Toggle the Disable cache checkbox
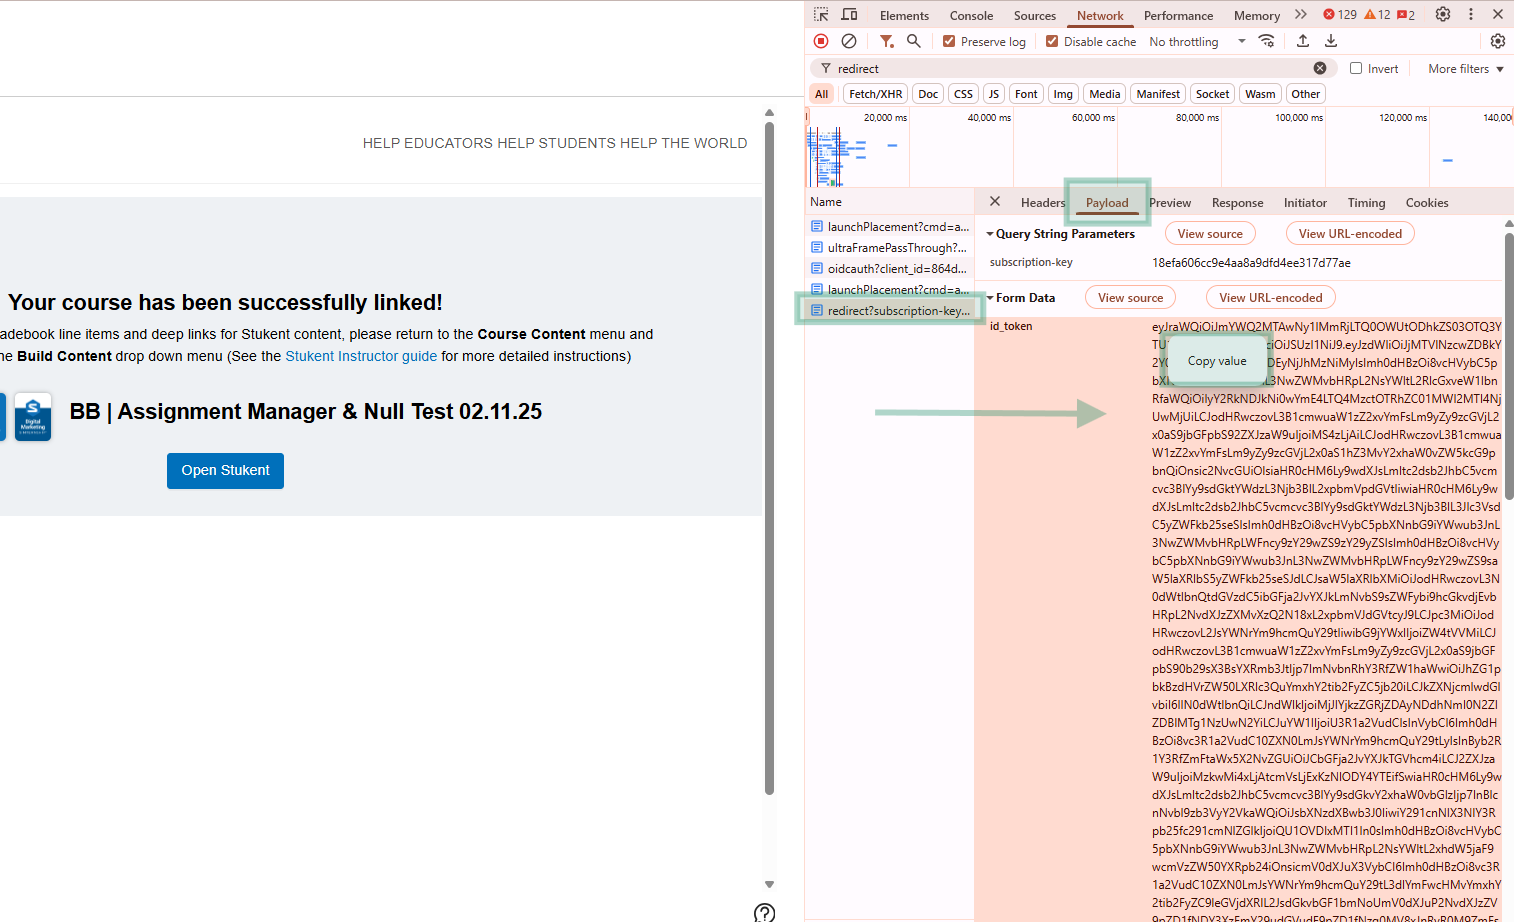 pyautogui.click(x=1052, y=41)
